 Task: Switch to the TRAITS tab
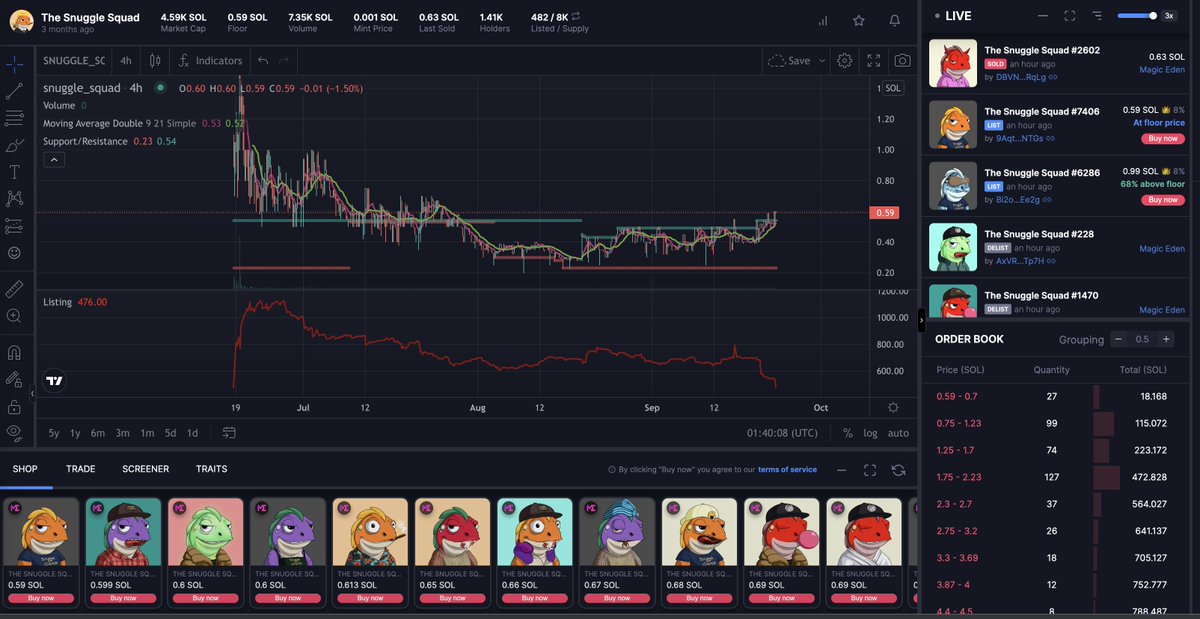pyautogui.click(x=212, y=469)
